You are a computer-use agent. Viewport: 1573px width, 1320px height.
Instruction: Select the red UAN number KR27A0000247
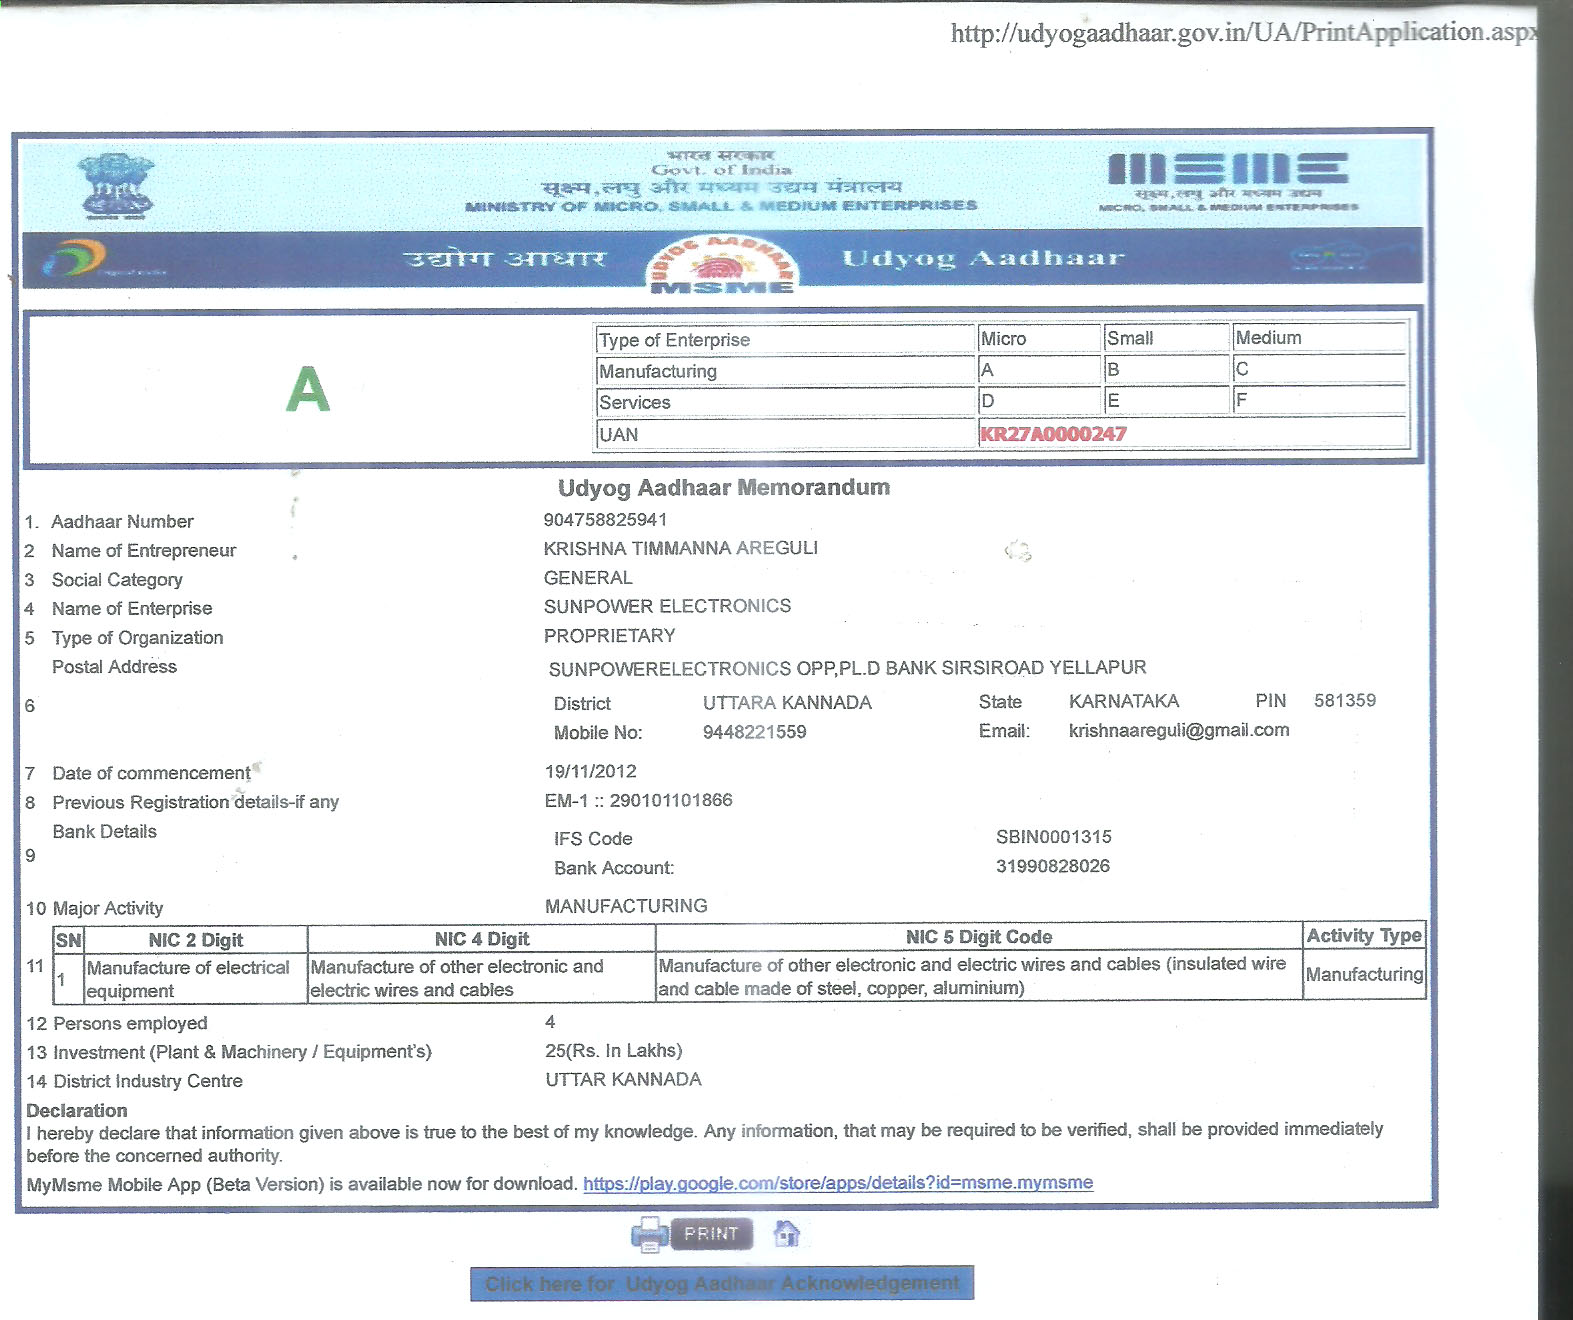coord(1053,434)
